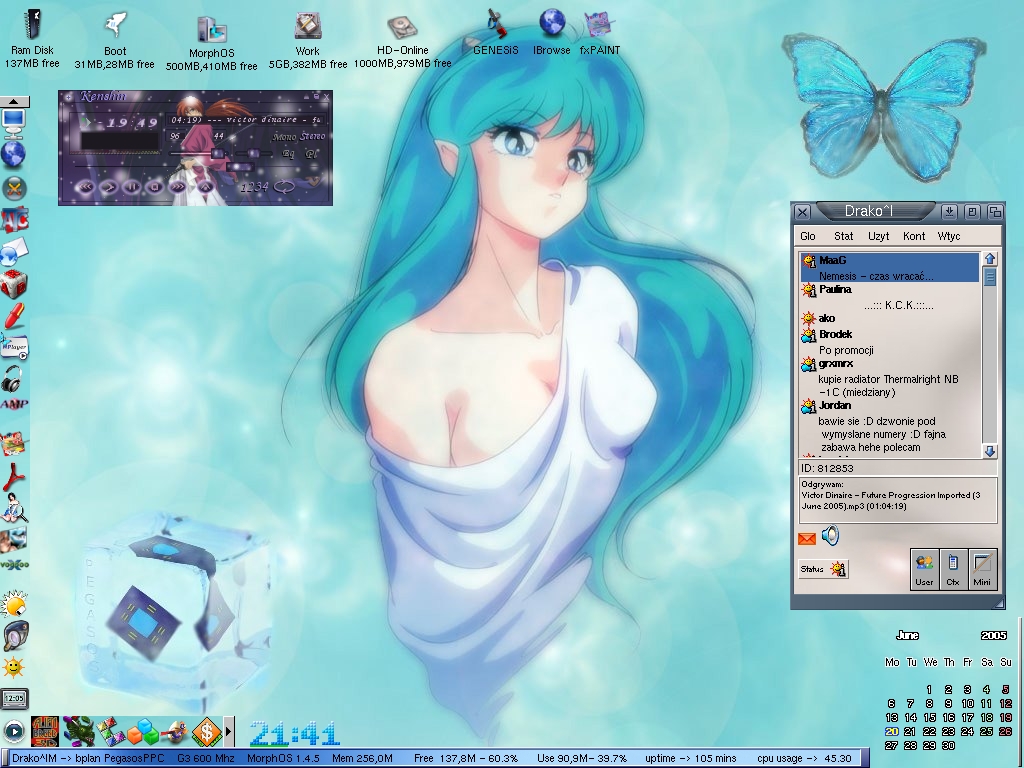This screenshot has width=1024, height=768.
Task: Click the orange dollar sign diamond icon
Action: 207,732
